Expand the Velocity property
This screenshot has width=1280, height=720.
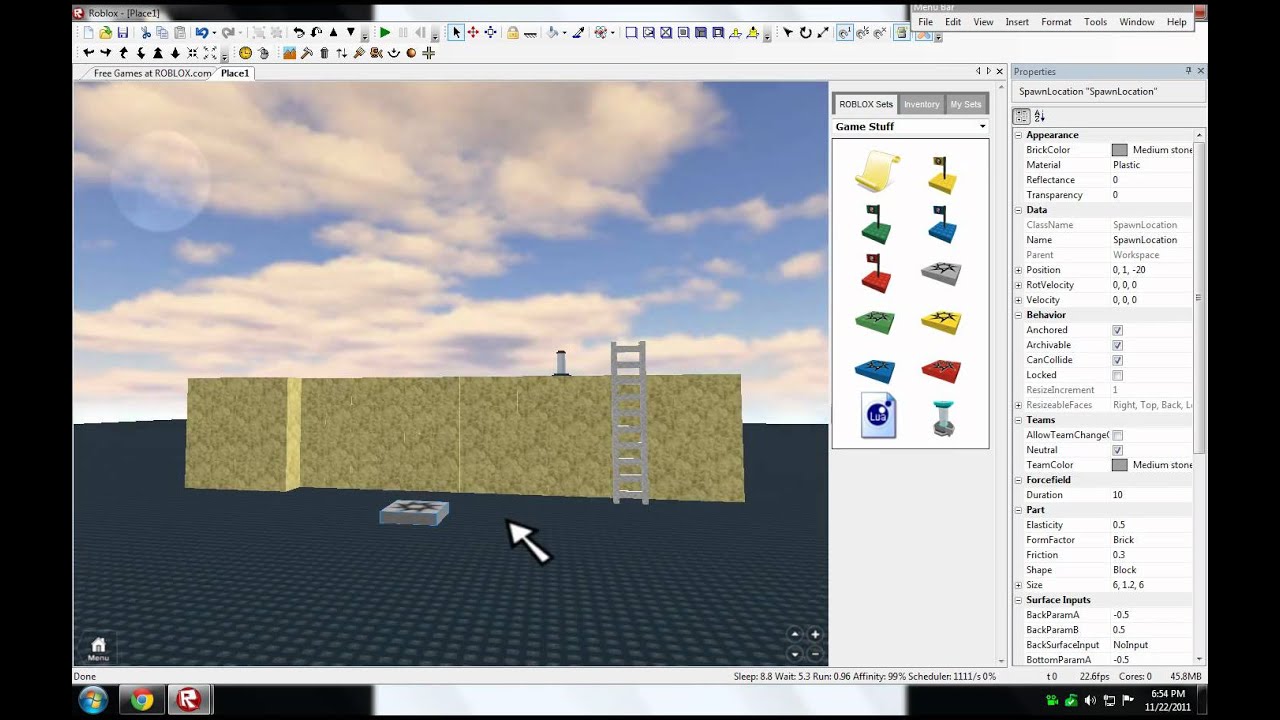(1019, 300)
